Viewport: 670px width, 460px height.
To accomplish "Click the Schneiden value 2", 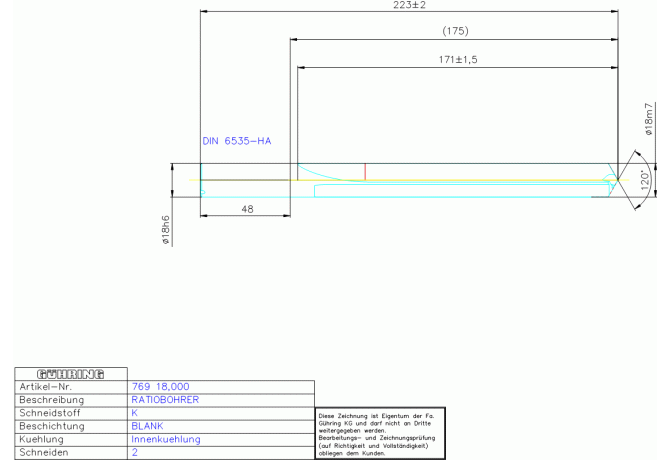I will pyautogui.click(x=135, y=452).
